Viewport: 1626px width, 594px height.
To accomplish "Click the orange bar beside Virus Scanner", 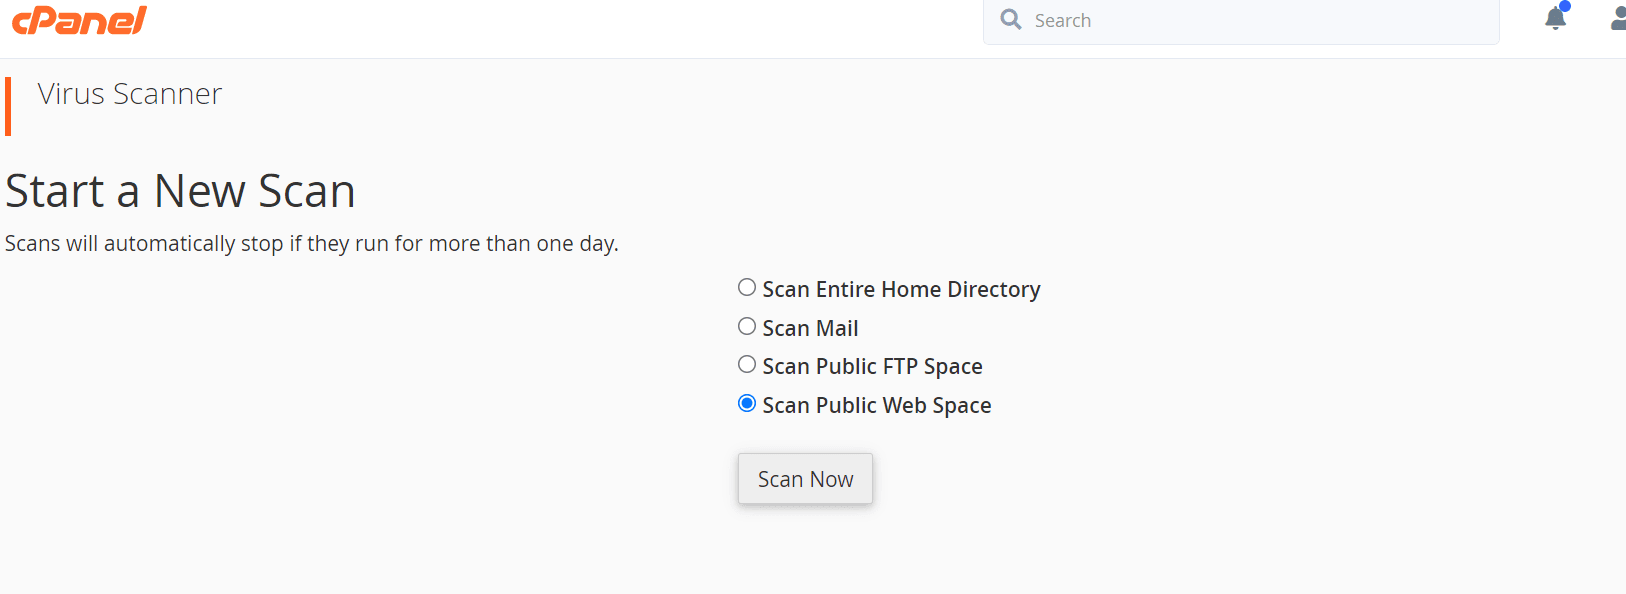I will (8, 106).
